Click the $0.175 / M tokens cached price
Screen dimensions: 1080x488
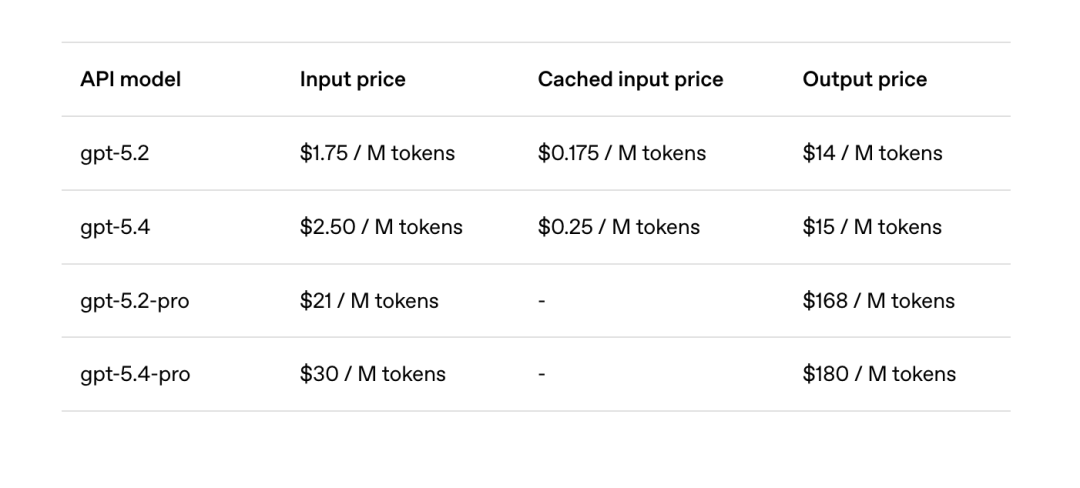pos(621,154)
